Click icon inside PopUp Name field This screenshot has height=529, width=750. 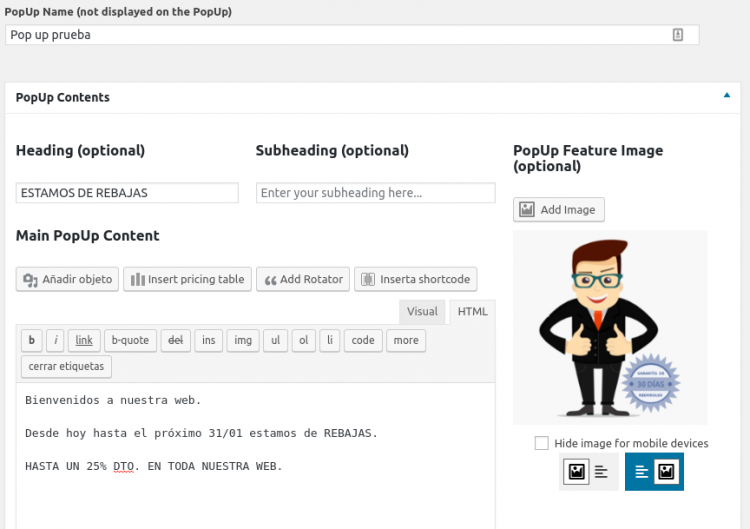(678, 34)
